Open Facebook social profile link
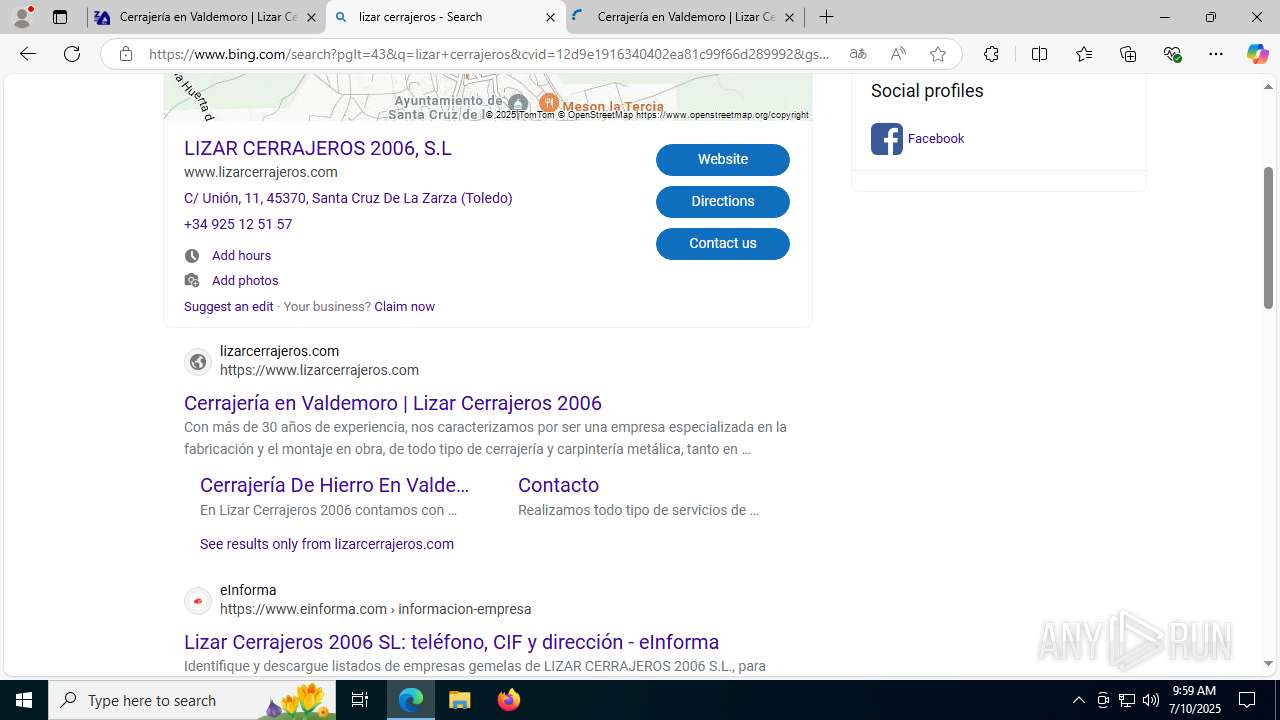This screenshot has height=720, width=1280. tap(936, 139)
